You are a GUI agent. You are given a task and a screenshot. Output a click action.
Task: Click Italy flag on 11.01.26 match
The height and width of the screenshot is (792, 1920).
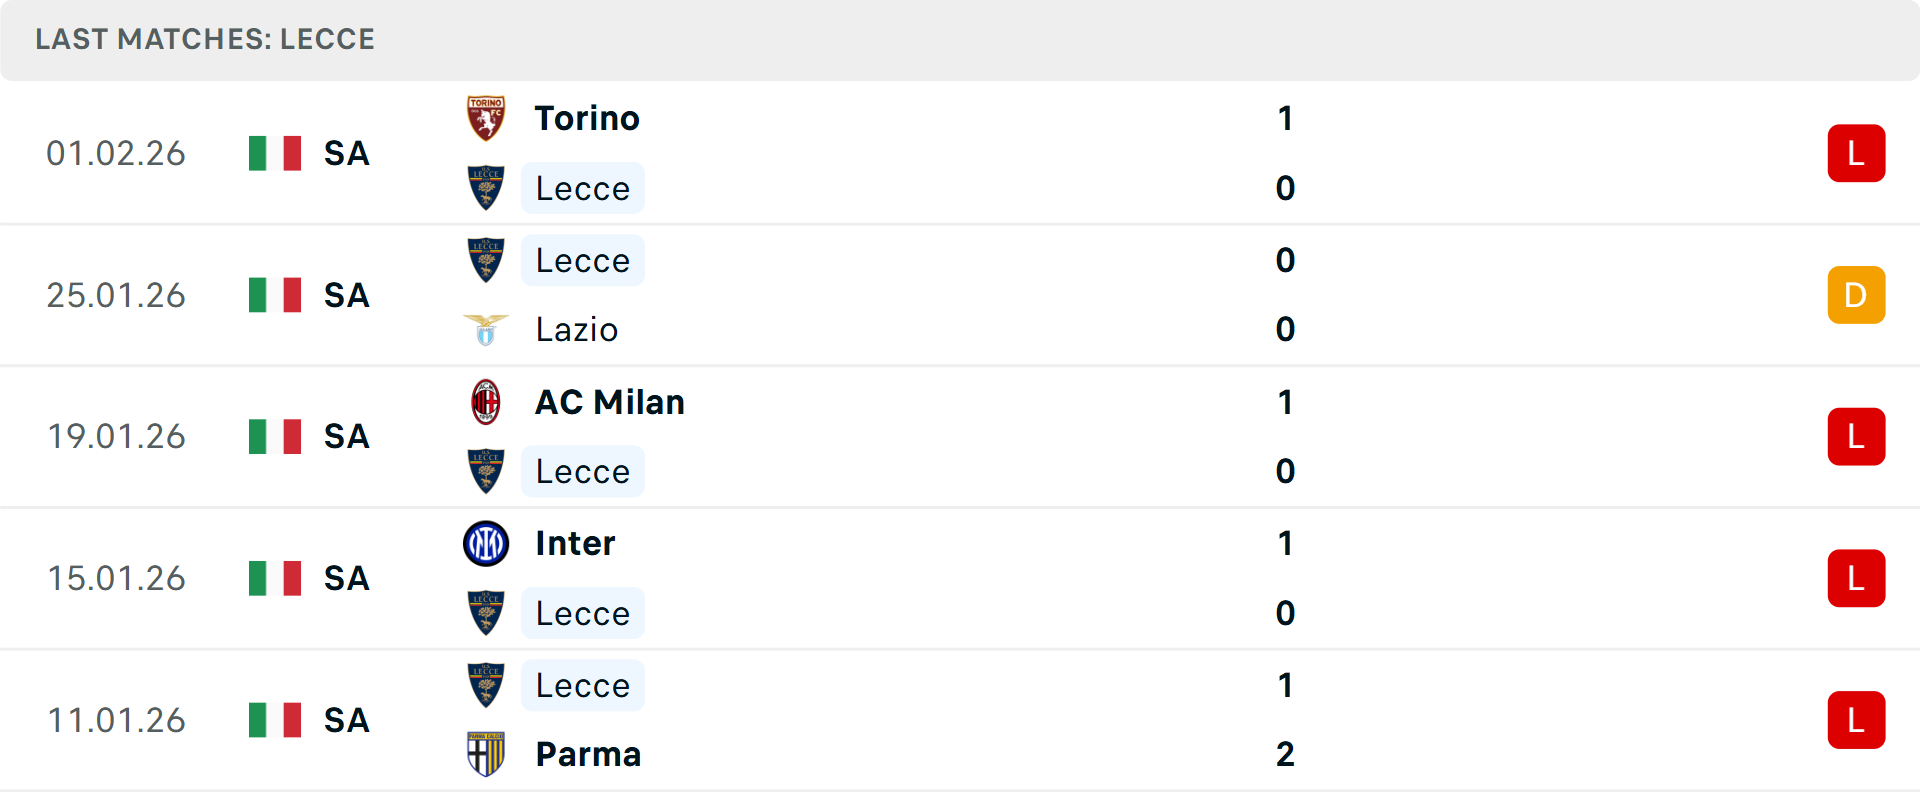click(275, 720)
